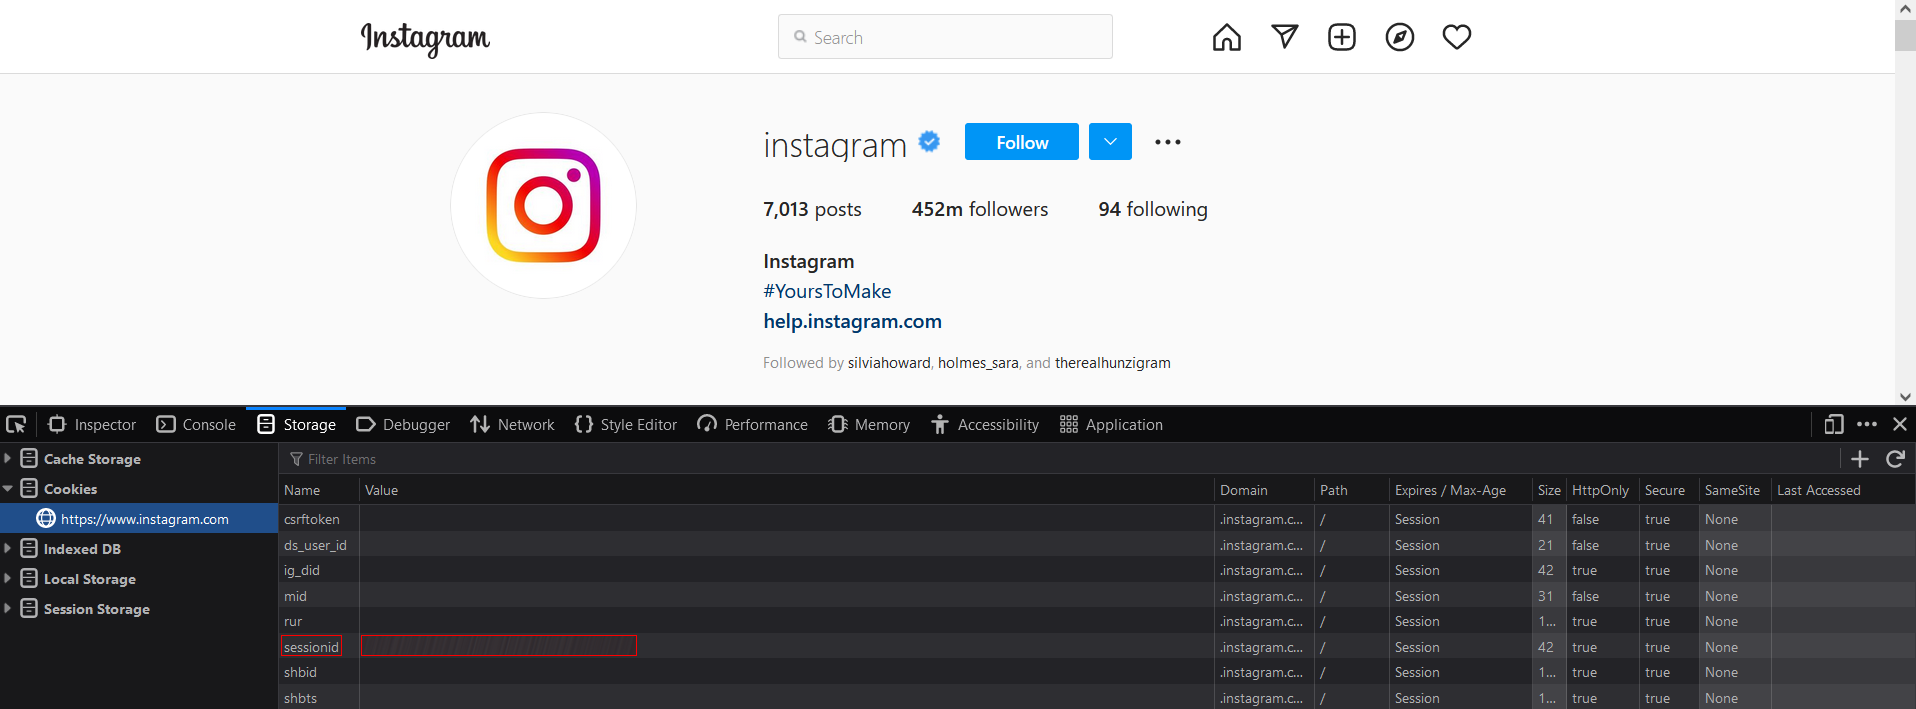Open the Explore compass icon
The image size is (1916, 709).
1399,38
